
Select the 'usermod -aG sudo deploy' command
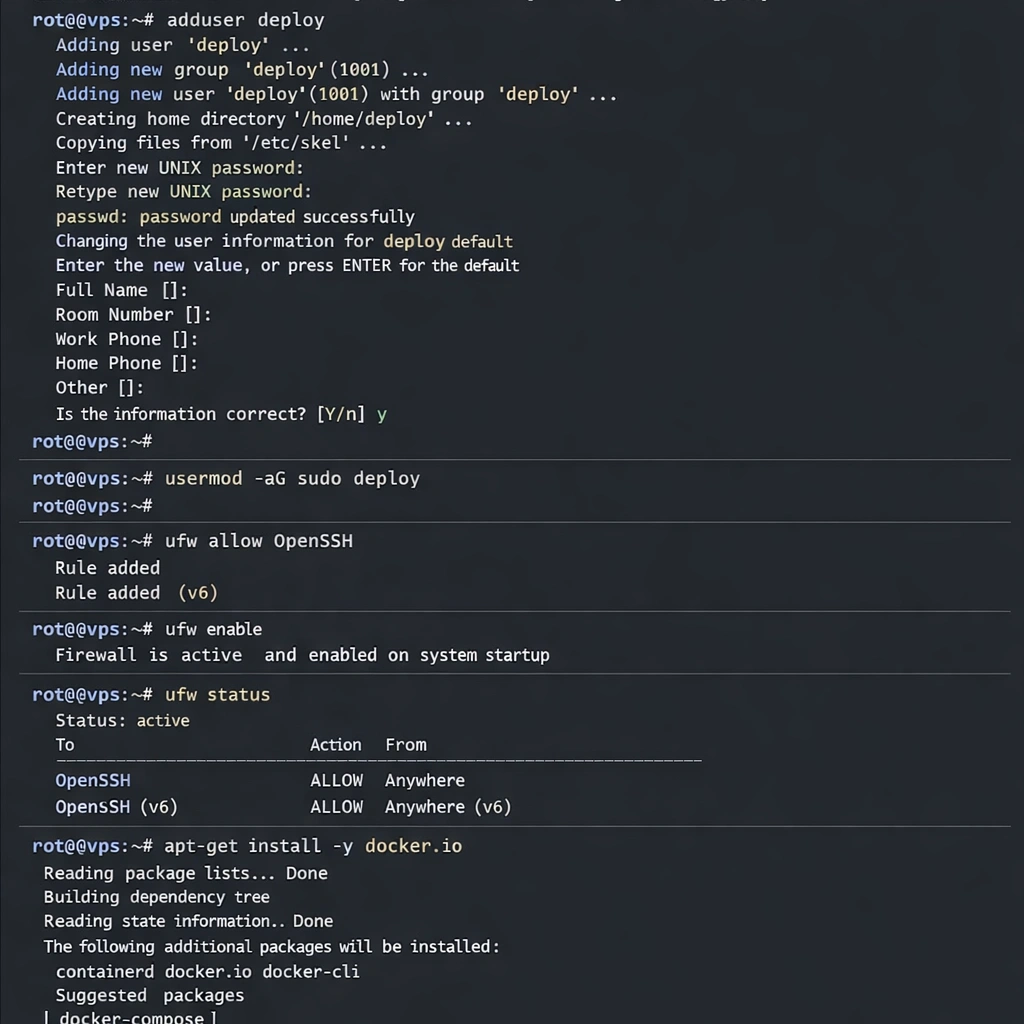pos(292,478)
